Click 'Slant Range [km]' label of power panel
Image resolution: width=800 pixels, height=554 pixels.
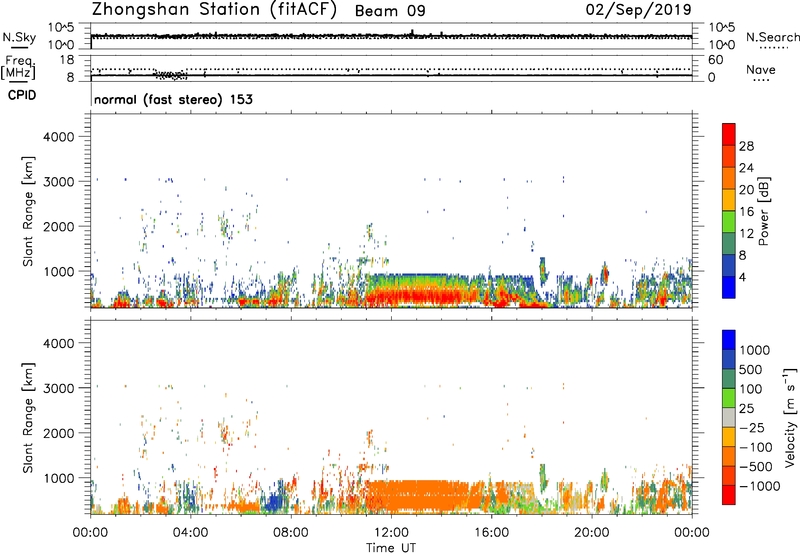coord(28,211)
